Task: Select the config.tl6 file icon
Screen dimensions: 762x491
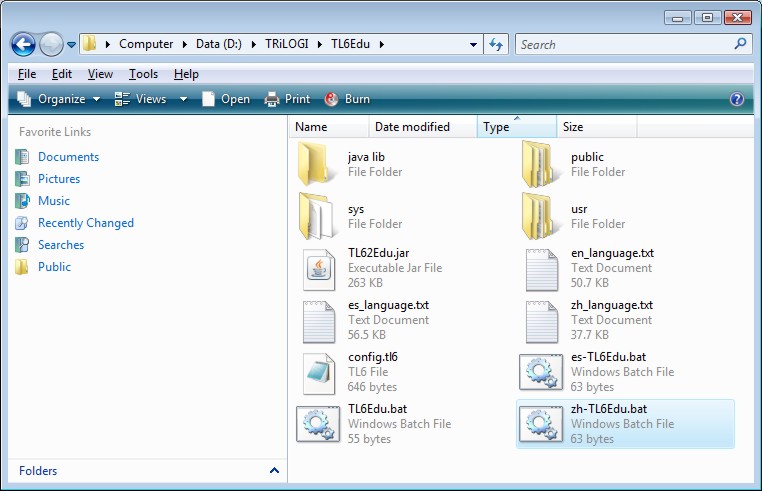Action: pos(319,373)
